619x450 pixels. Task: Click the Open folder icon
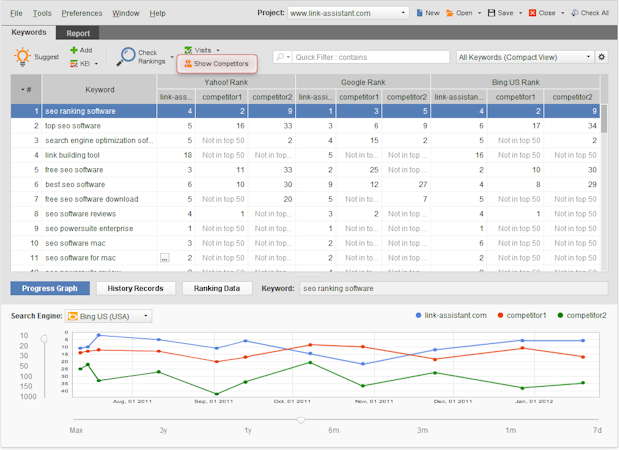(x=450, y=13)
